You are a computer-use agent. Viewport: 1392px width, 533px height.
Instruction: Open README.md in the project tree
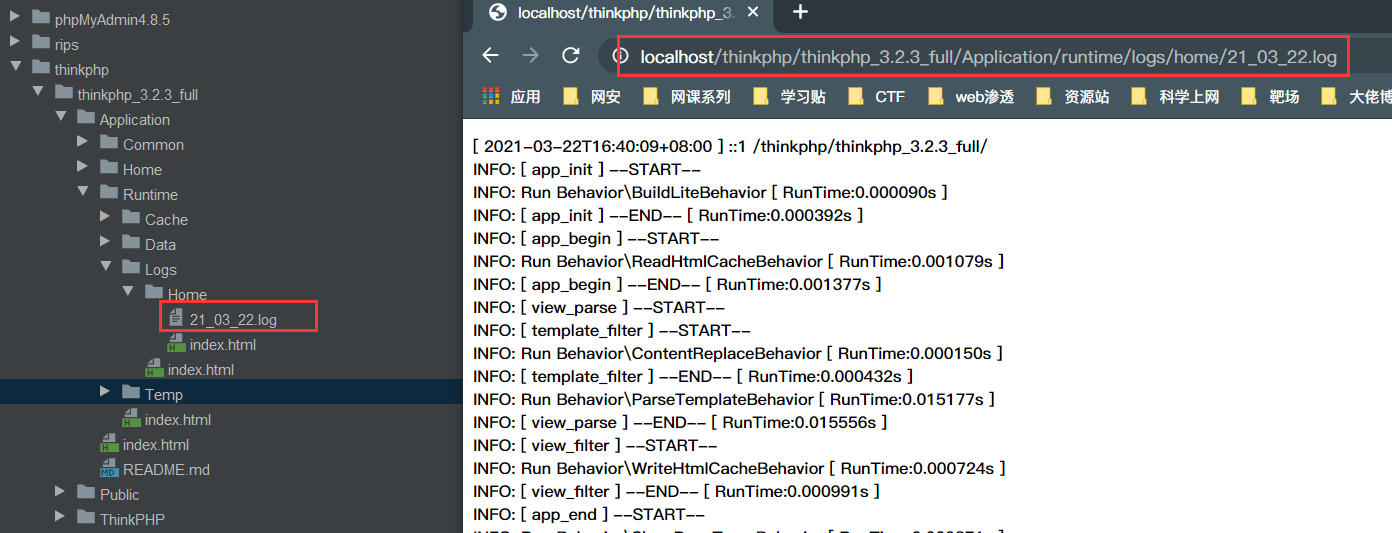[x=166, y=469]
